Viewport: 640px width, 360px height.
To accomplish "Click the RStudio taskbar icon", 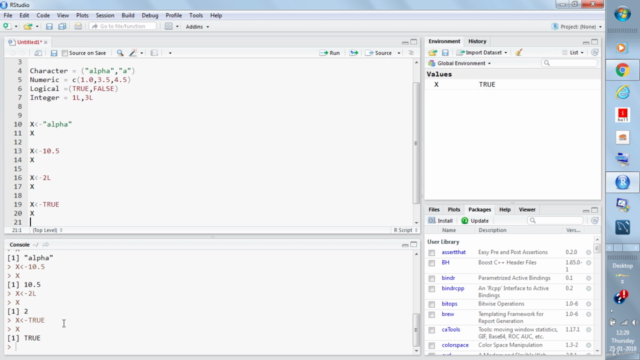I will click(622, 182).
